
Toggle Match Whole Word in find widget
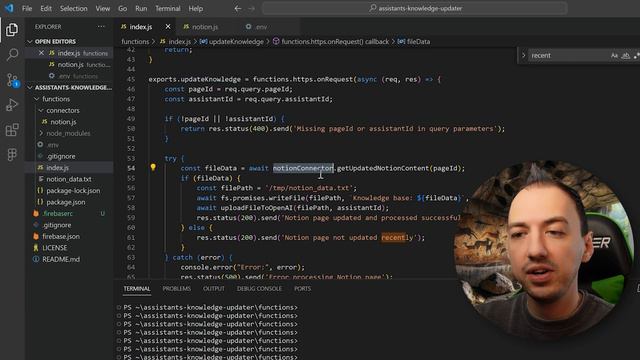pos(626,56)
